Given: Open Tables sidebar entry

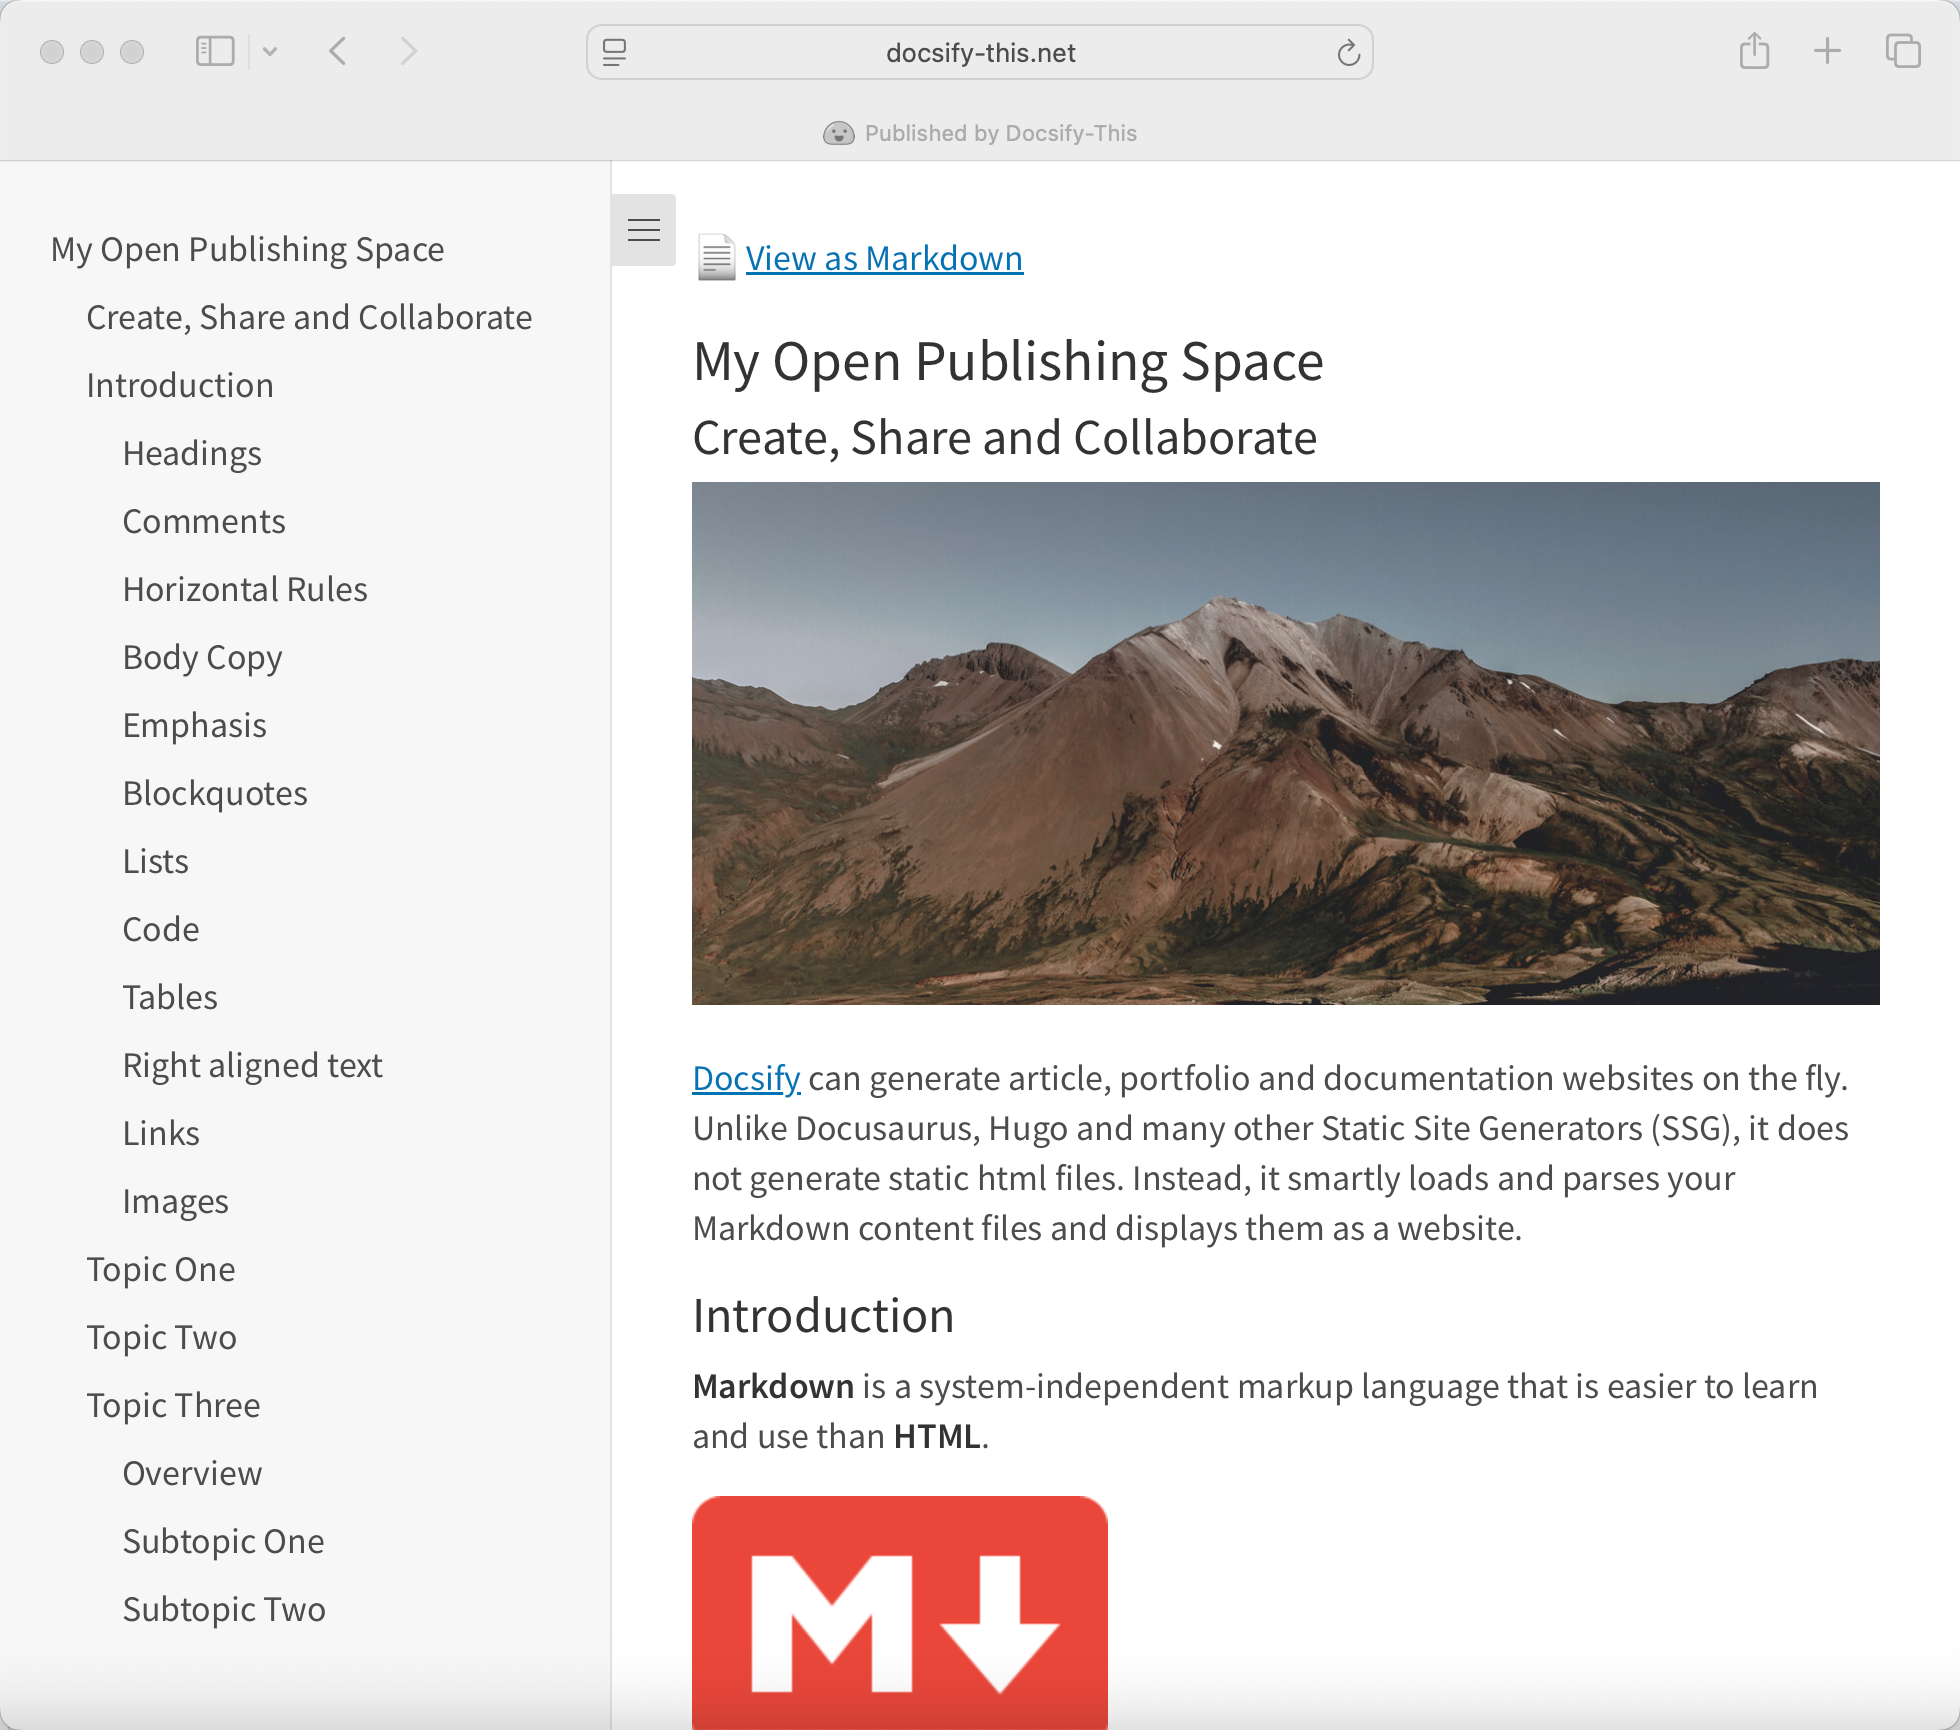Looking at the screenshot, I should (170, 997).
